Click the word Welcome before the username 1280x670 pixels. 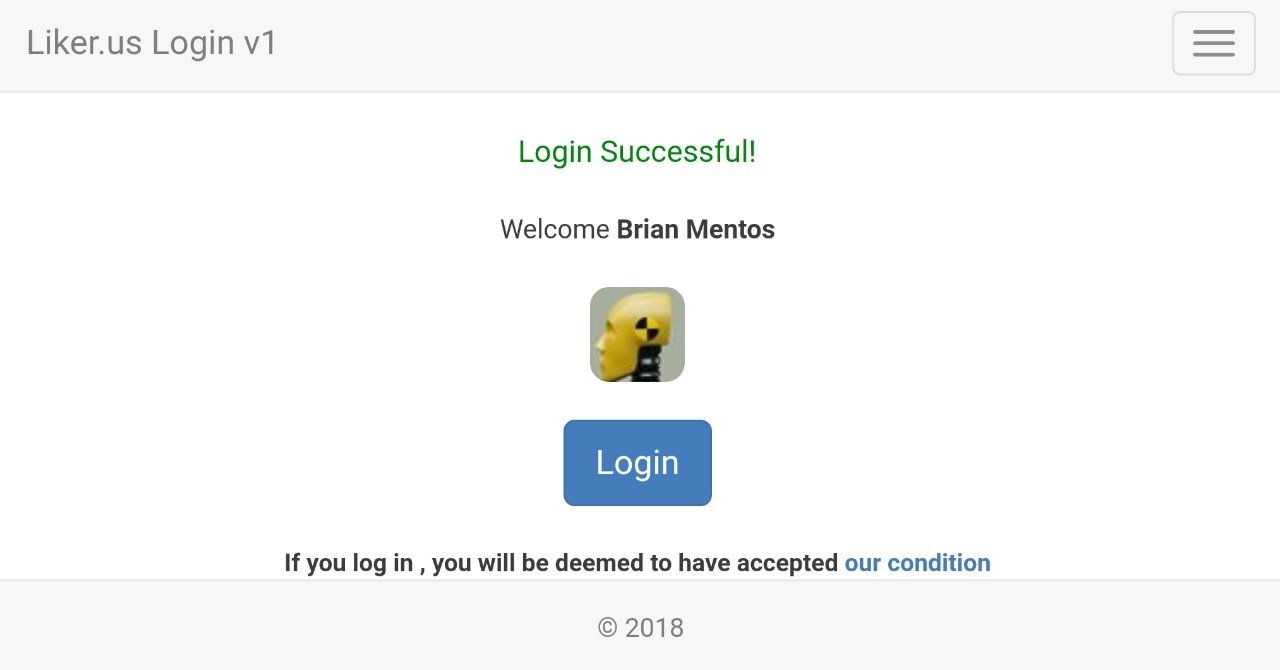[x=554, y=230]
